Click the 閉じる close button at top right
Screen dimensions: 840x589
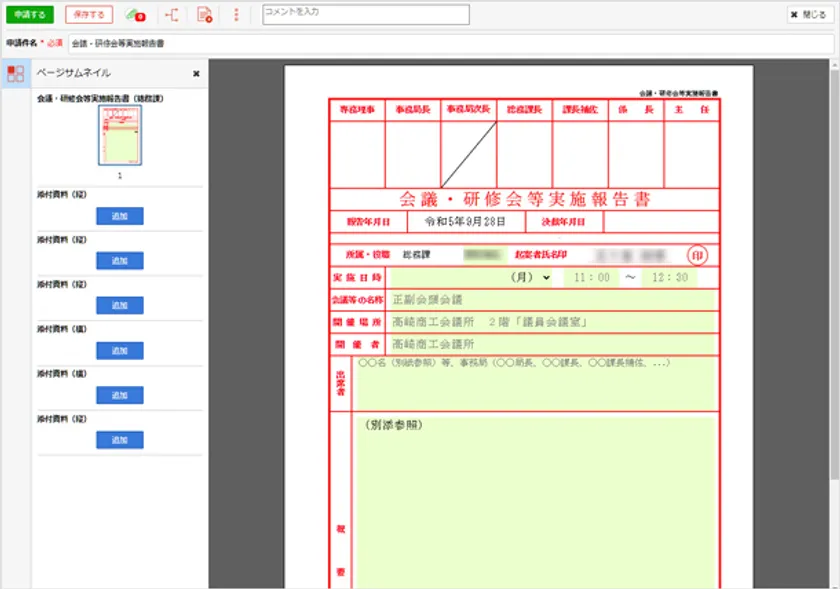(x=808, y=15)
